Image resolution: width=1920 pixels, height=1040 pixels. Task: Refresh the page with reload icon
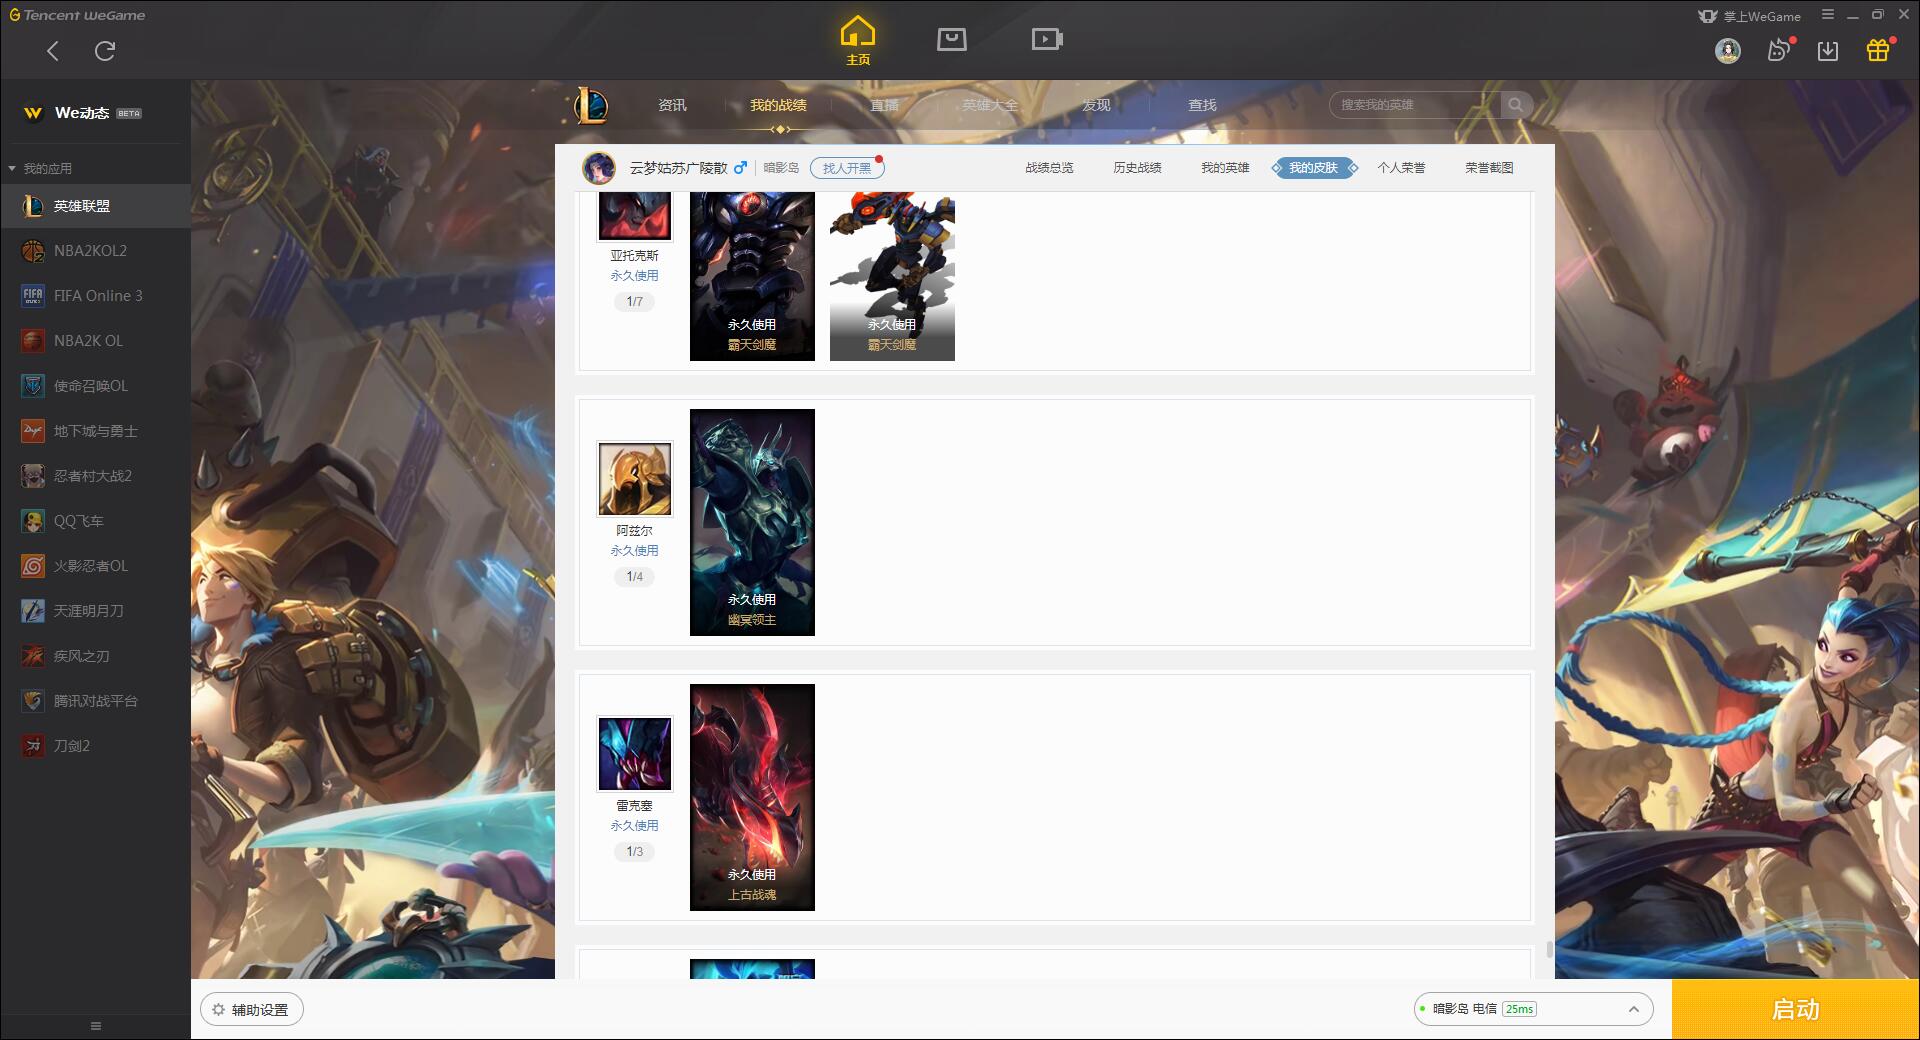click(105, 51)
